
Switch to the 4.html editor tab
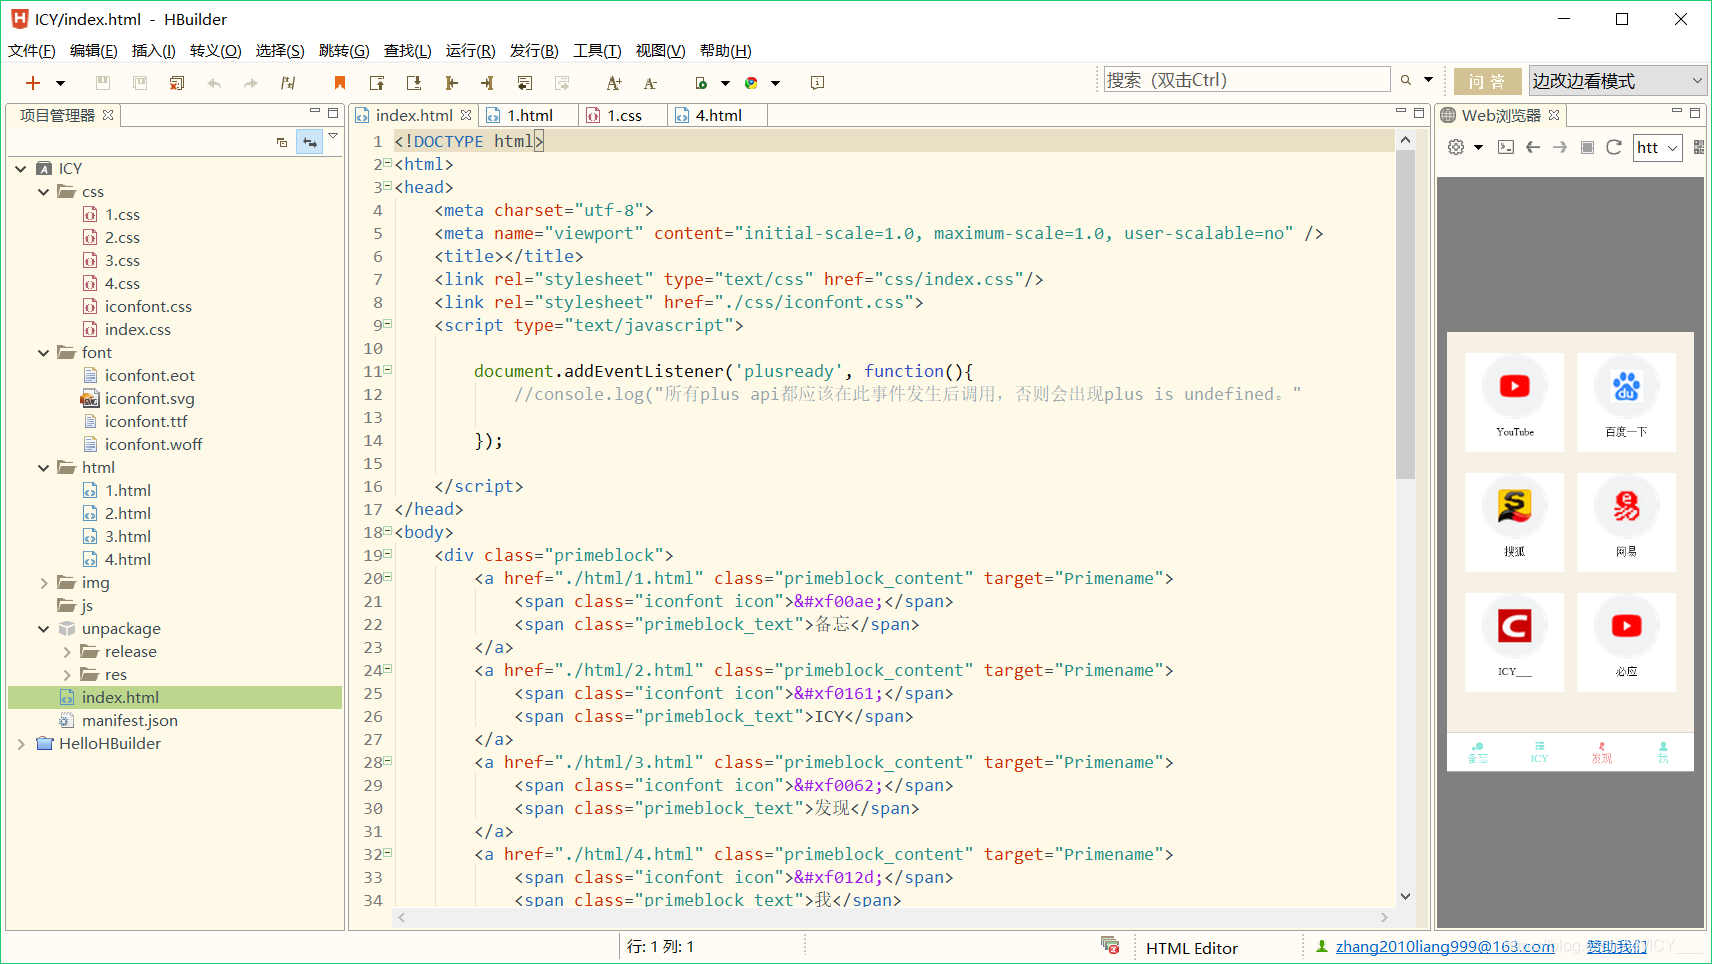(718, 116)
